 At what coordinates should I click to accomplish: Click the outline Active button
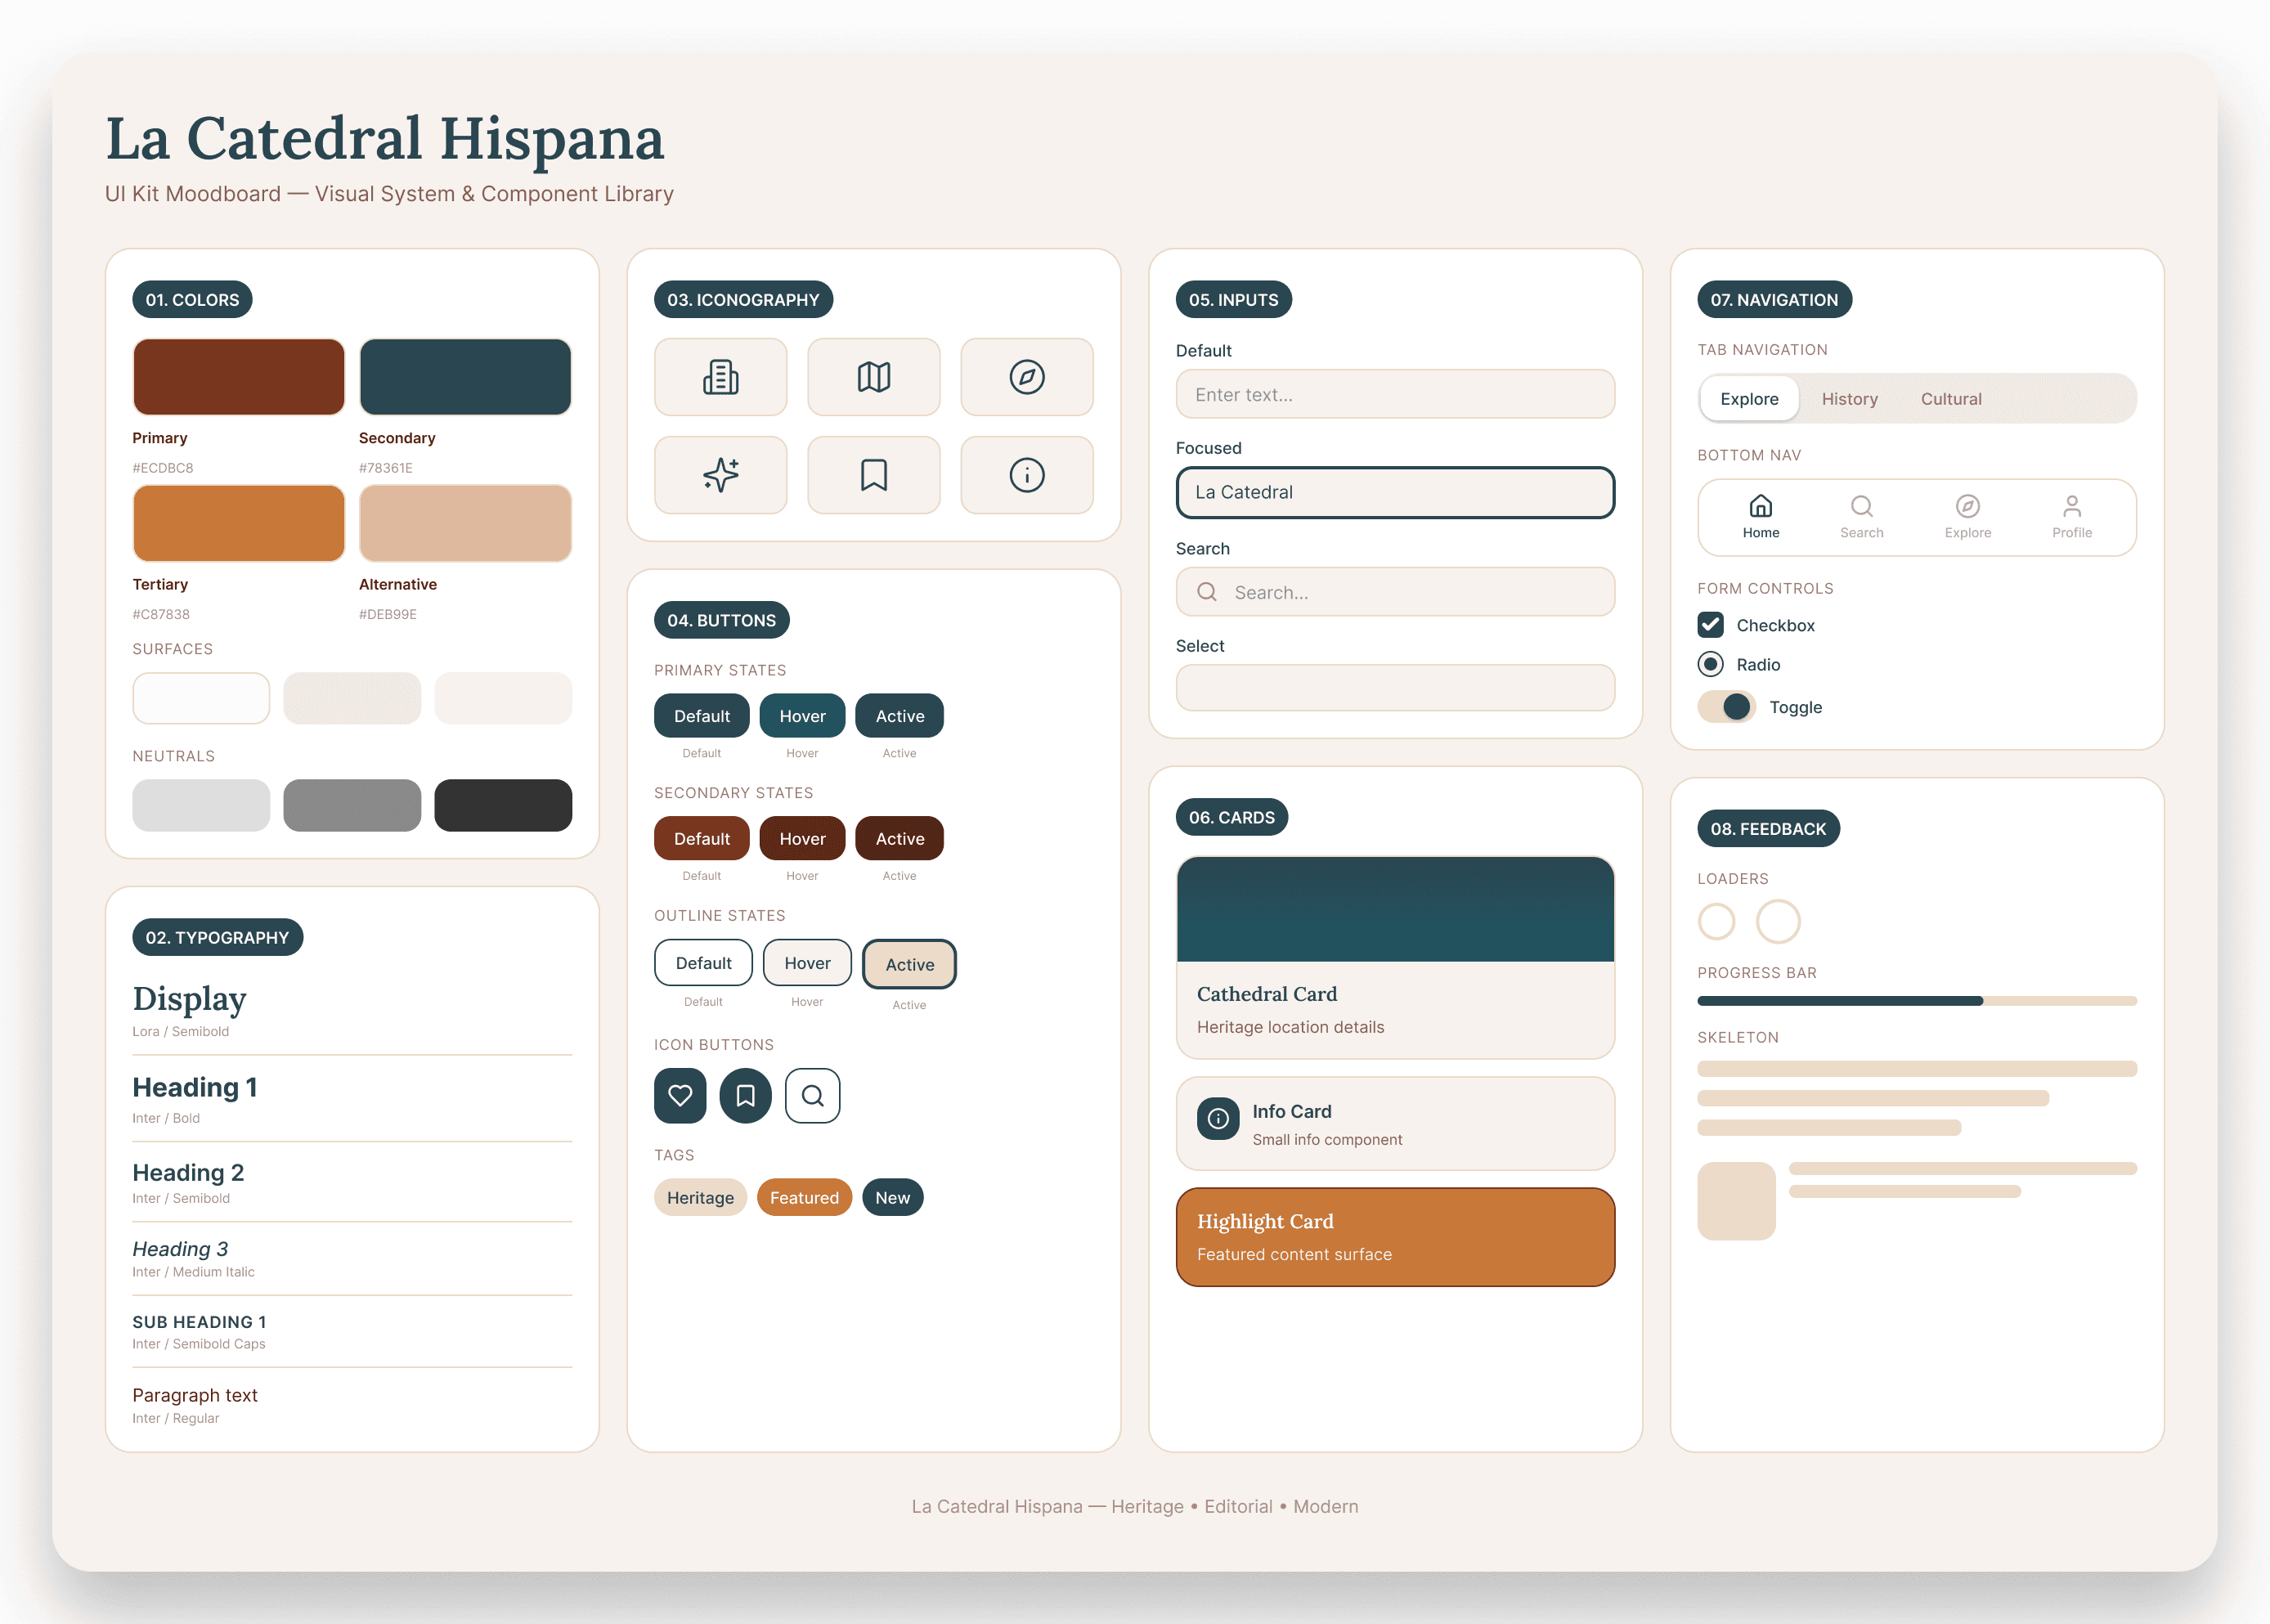pyautogui.click(x=909, y=964)
